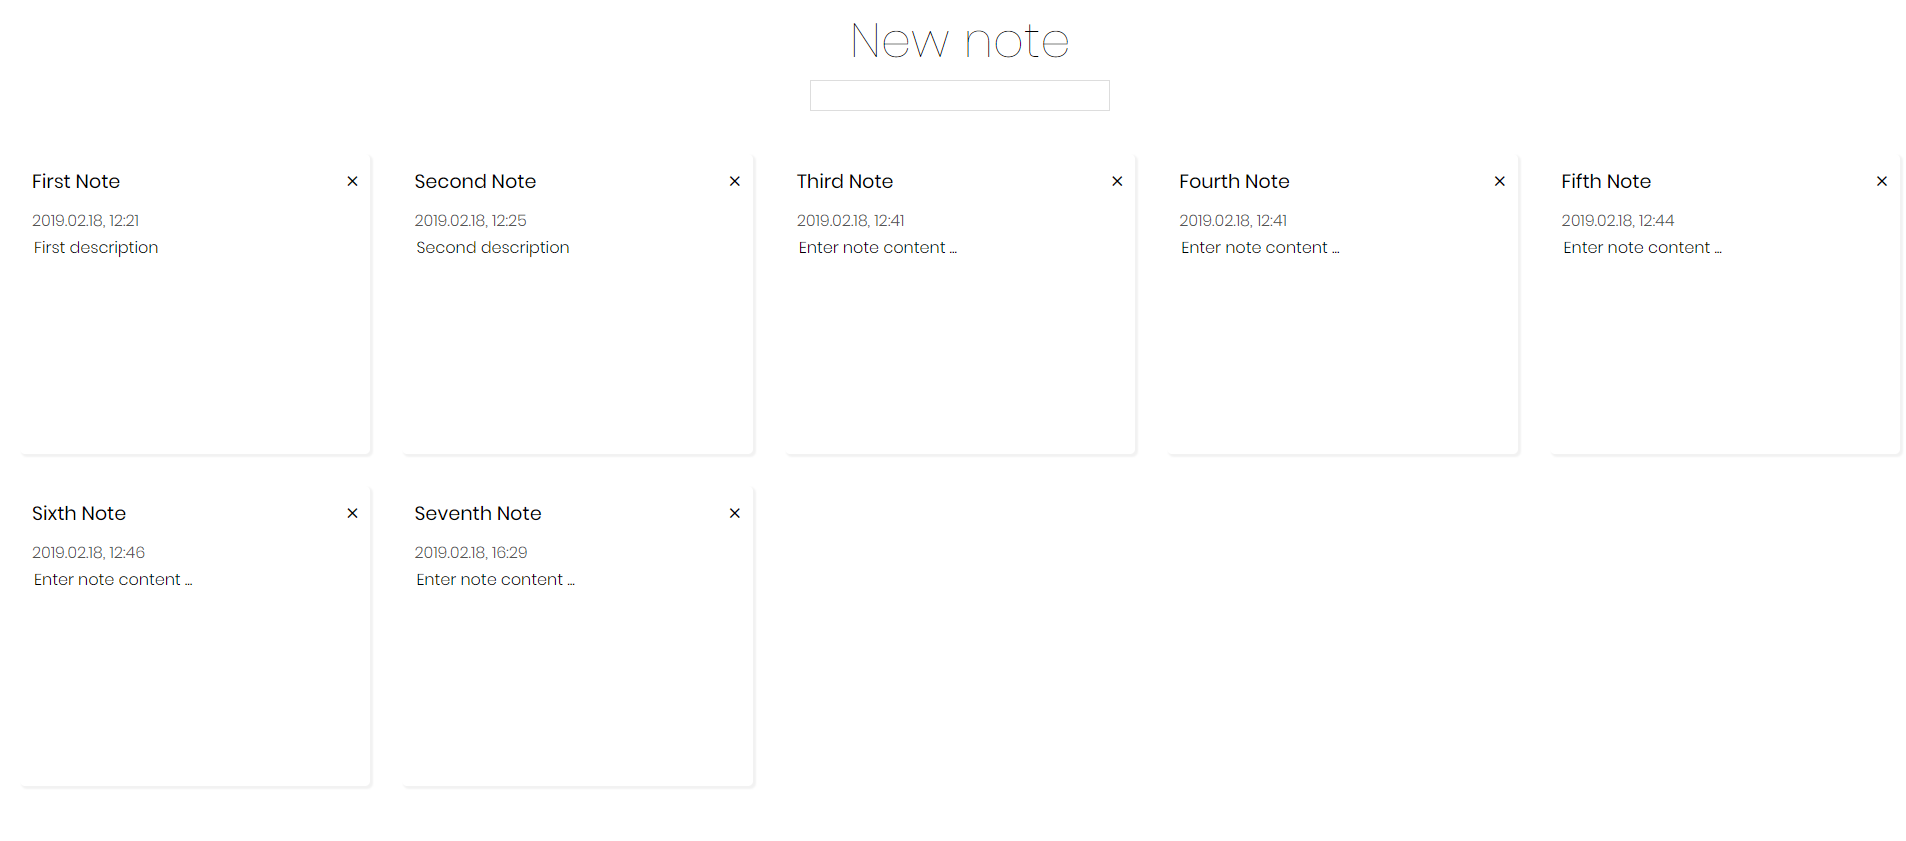The image size is (1906, 841).
Task: Delete the Third Note card
Action: pyautogui.click(x=1117, y=181)
